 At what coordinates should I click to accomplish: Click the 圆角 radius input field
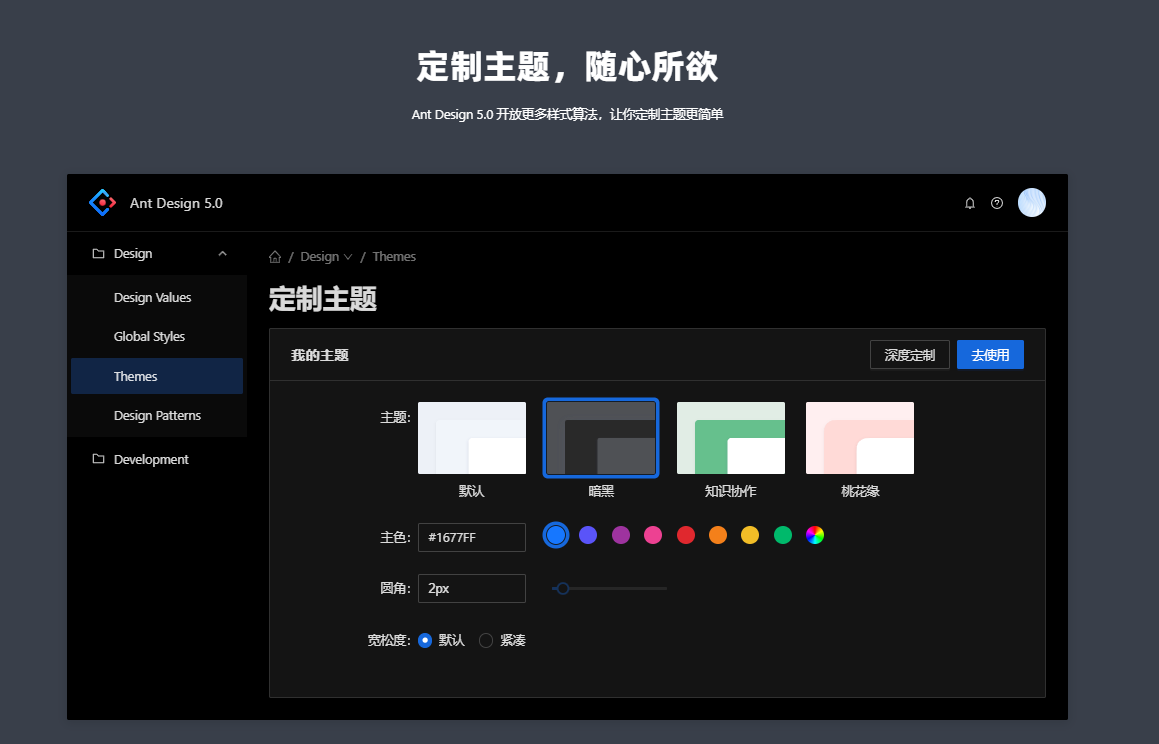pyautogui.click(x=472, y=588)
